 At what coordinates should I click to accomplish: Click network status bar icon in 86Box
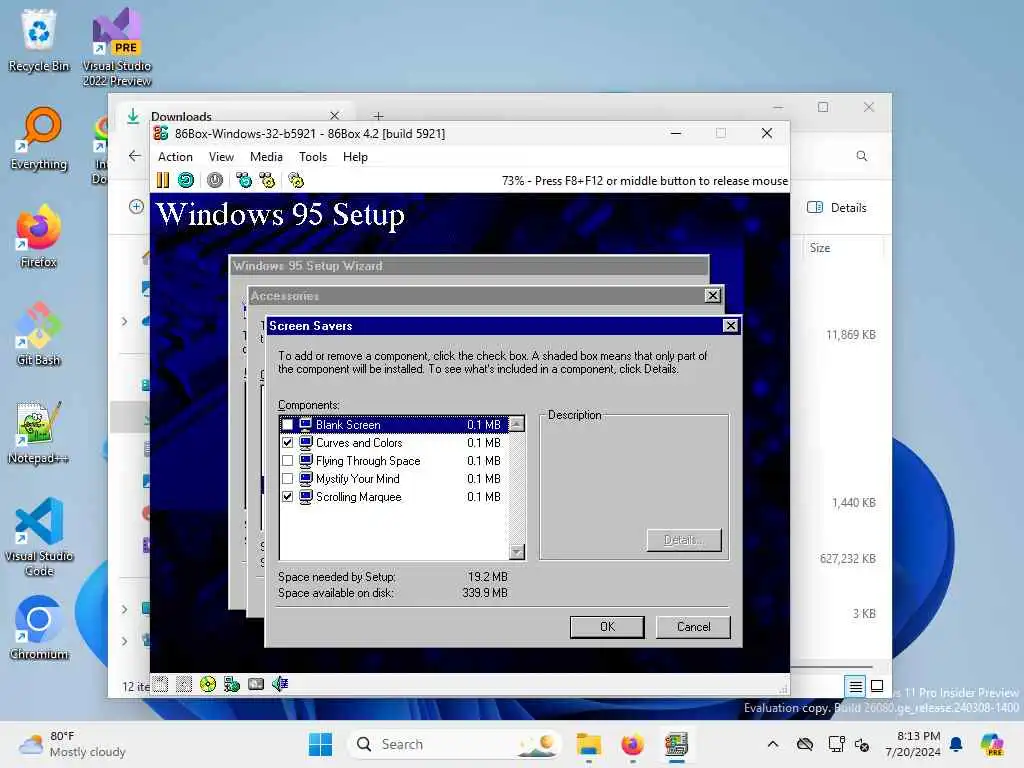[232, 684]
